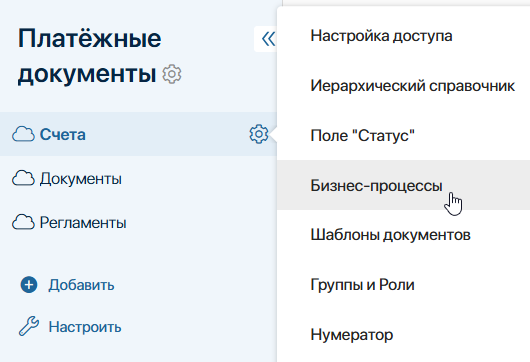
Task: Open Бизнес-процессы menu item
Action: pos(403,185)
